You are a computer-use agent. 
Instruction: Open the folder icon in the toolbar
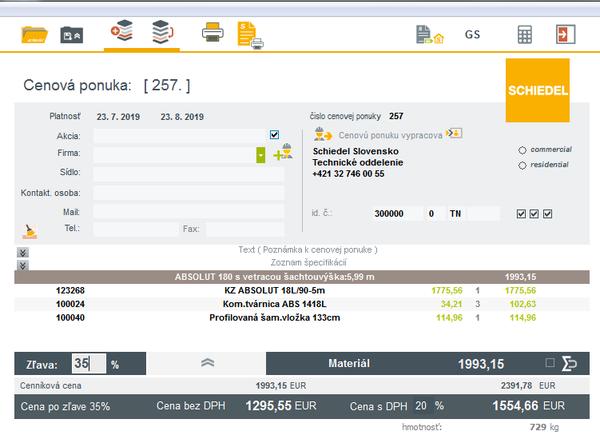pyautogui.click(x=34, y=33)
